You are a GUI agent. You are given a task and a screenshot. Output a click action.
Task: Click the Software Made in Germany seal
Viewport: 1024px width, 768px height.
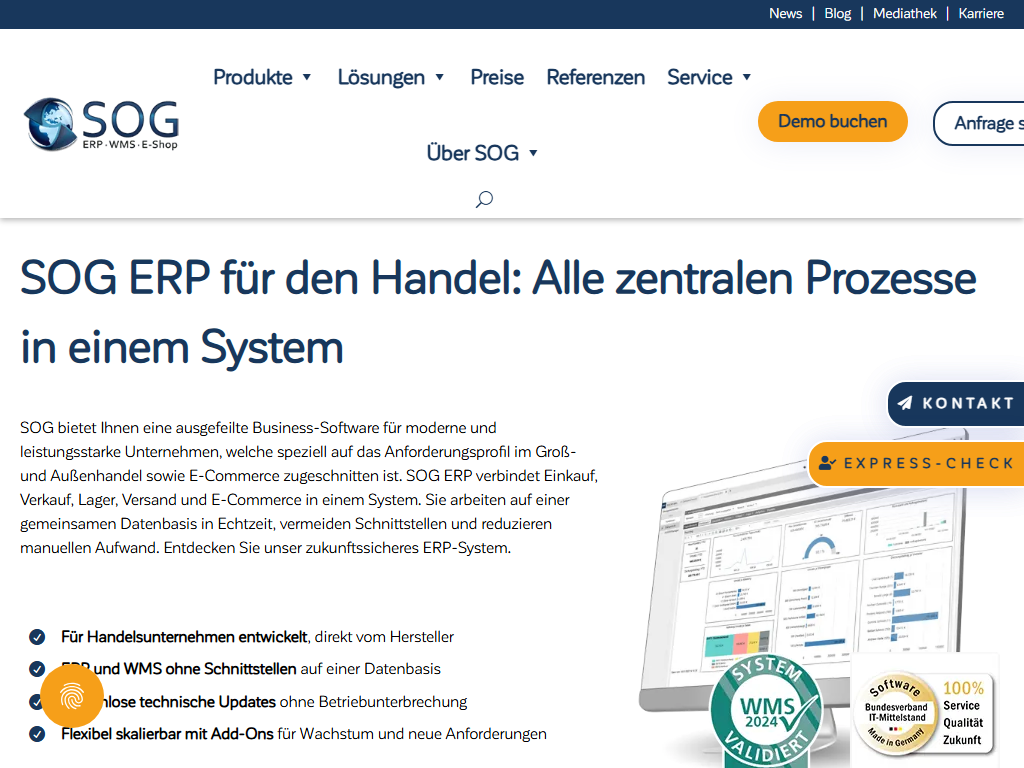pos(896,713)
